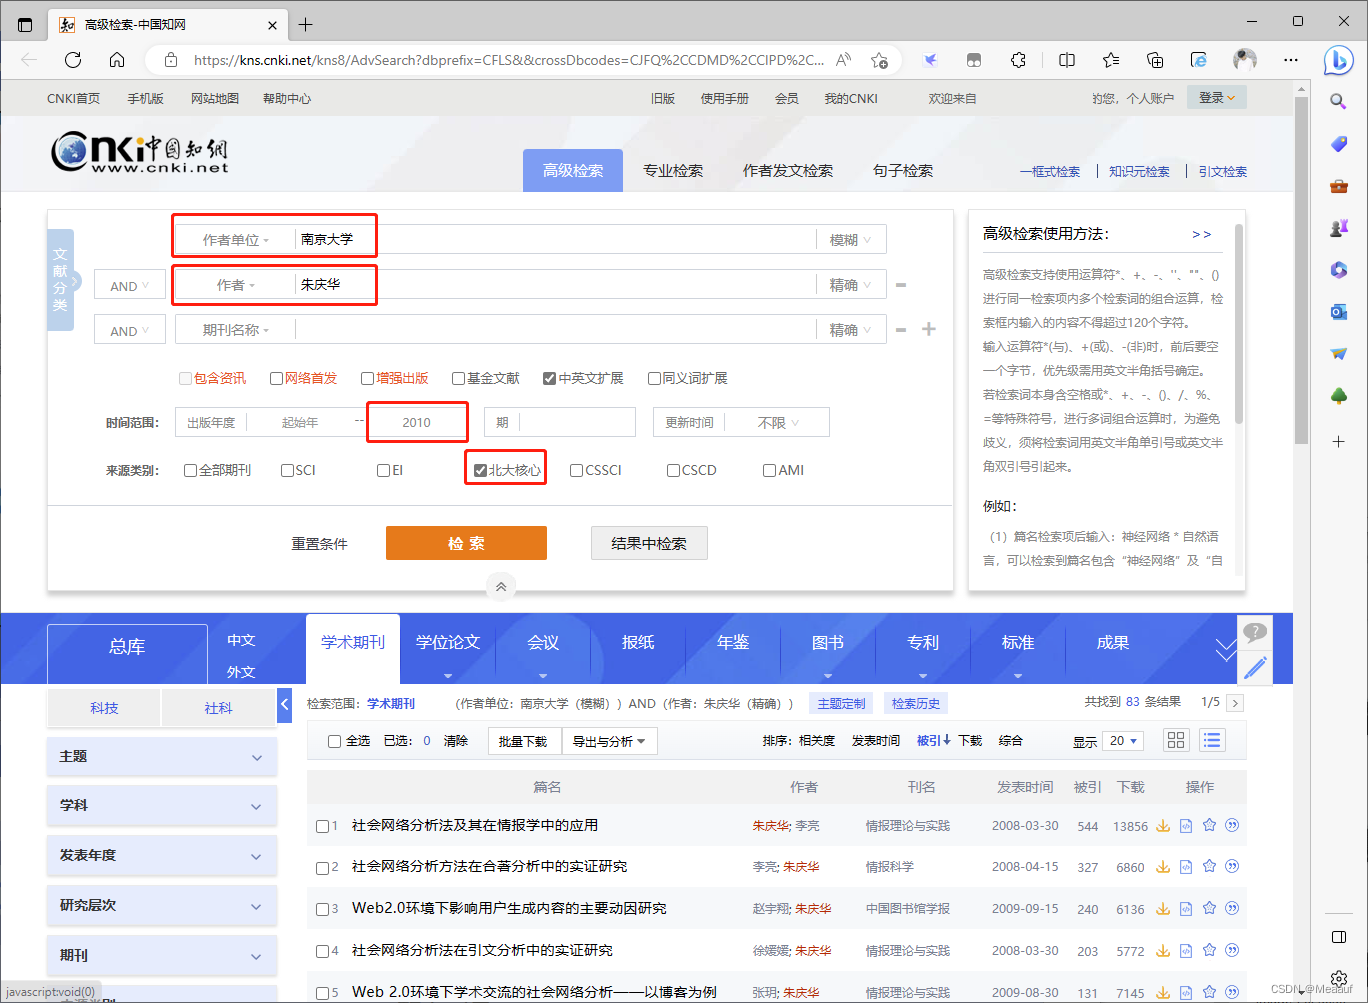Viewport: 1368px width, 1003px height.
Task: Download article 1 社会网络分析法及其在情报学中的应用
Action: 1163,826
